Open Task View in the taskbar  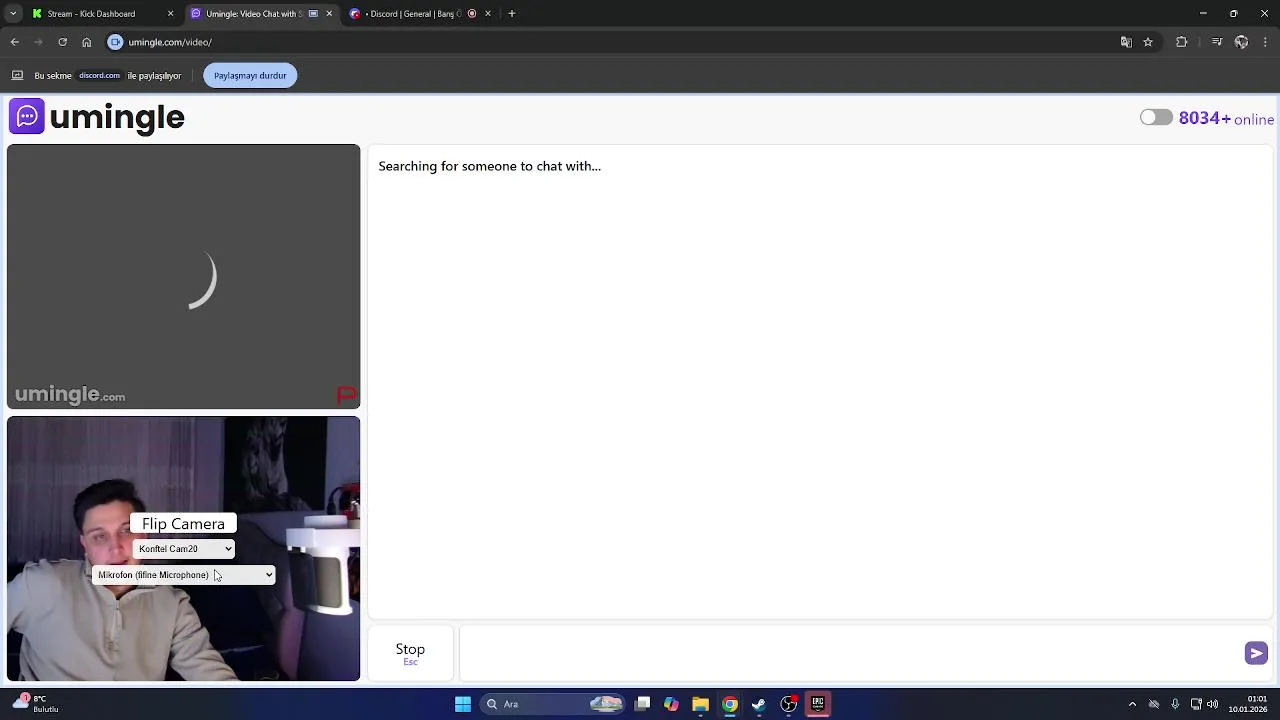642,704
